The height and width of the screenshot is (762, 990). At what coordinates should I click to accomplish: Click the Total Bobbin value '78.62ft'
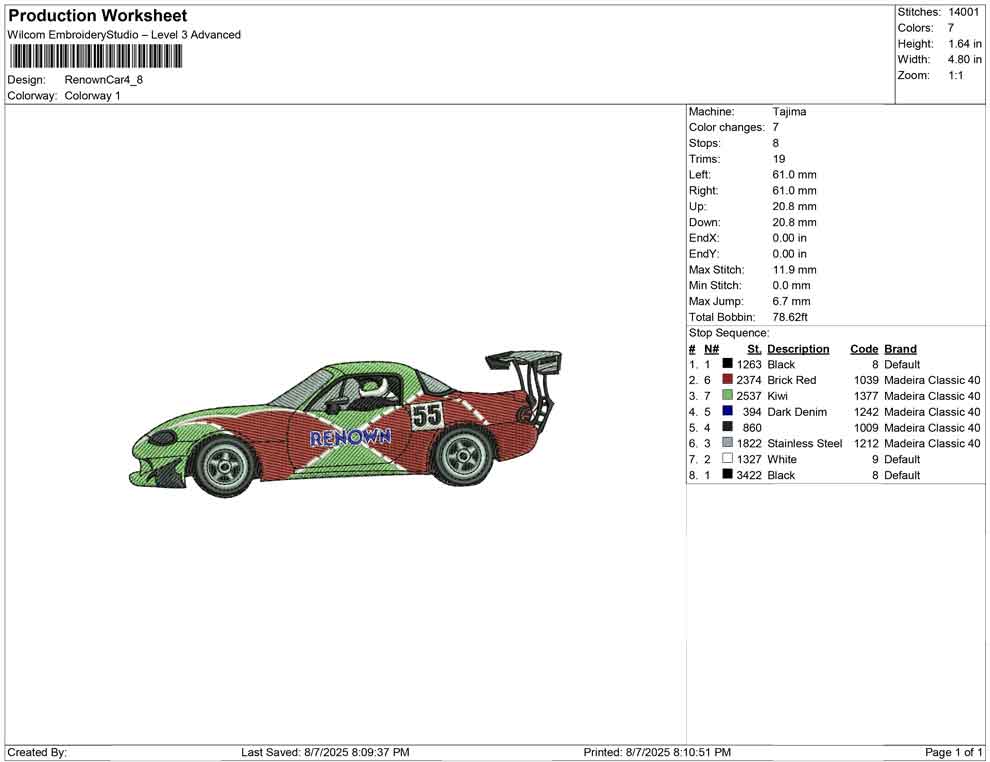(x=790, y=317)
